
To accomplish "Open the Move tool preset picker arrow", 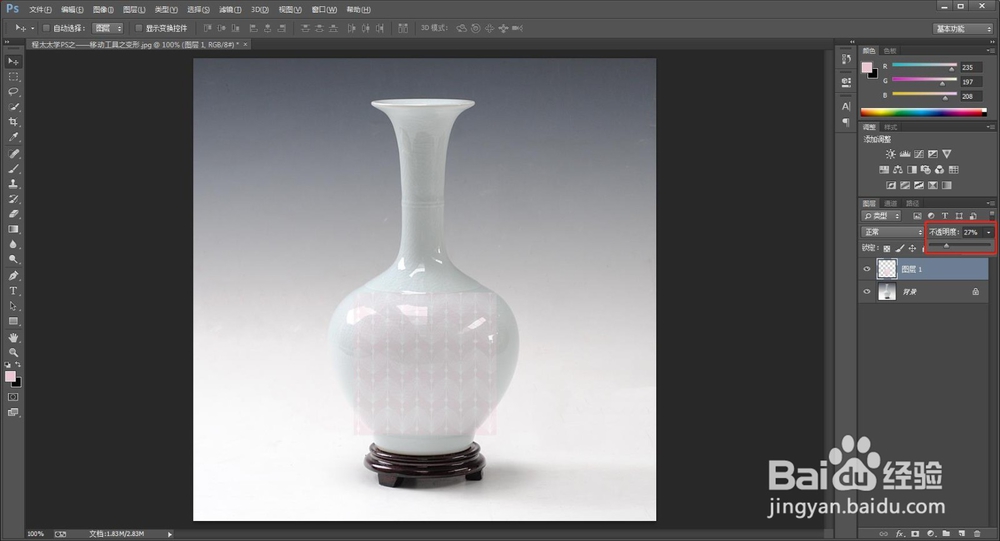I will coord(33,28).
